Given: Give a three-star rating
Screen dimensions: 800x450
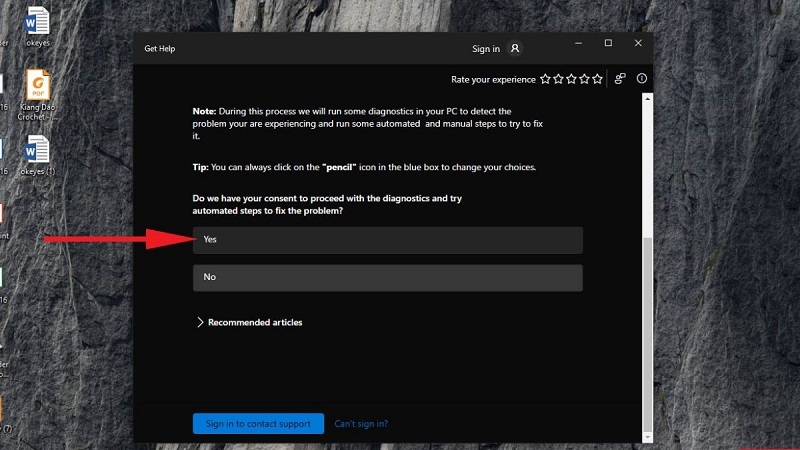Looking at the screenshot, I should [x=571, y=79].
